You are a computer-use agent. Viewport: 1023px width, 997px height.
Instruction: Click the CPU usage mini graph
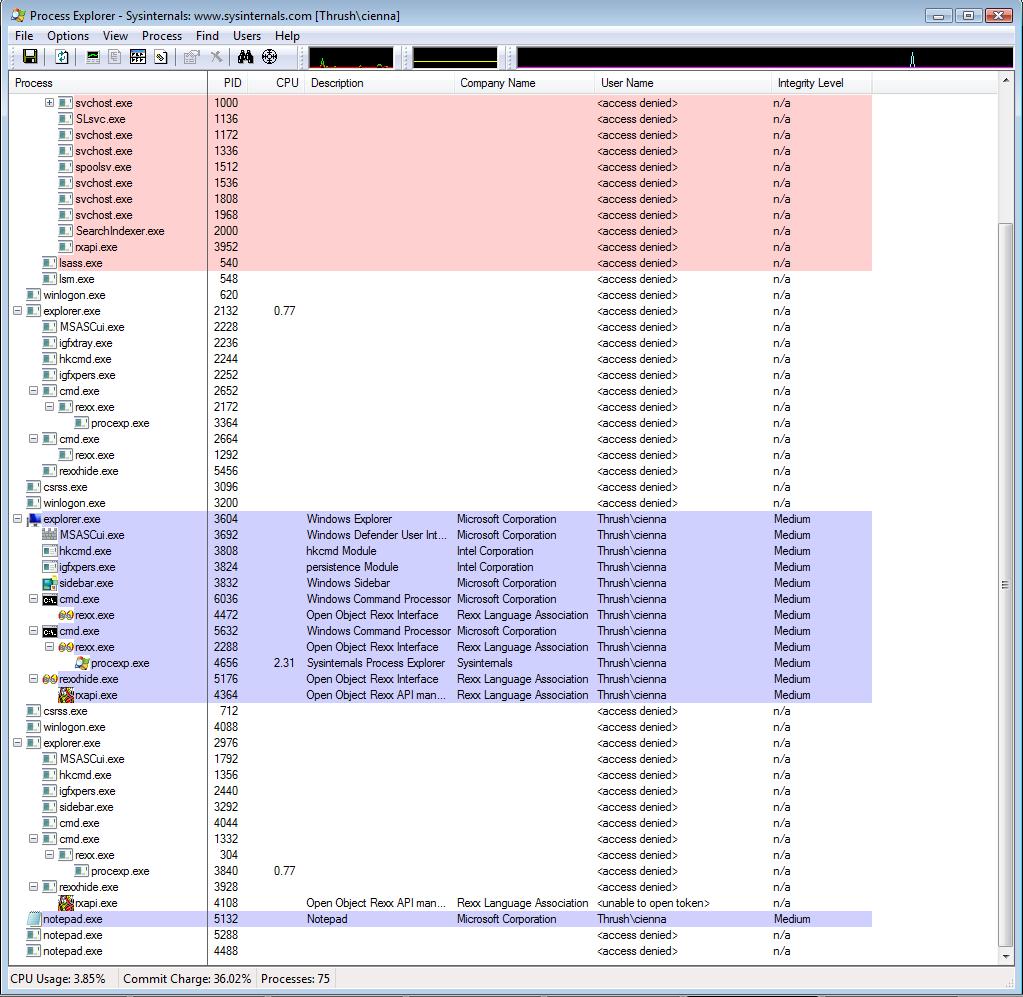[x=351, y=57]
